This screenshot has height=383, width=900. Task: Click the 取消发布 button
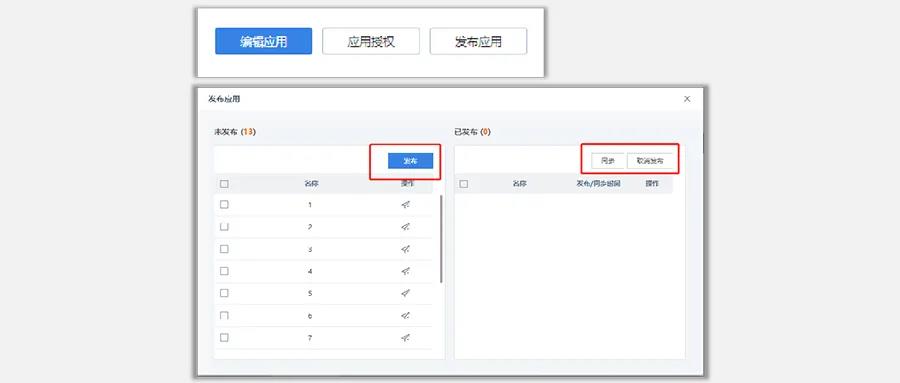[649, 161]
